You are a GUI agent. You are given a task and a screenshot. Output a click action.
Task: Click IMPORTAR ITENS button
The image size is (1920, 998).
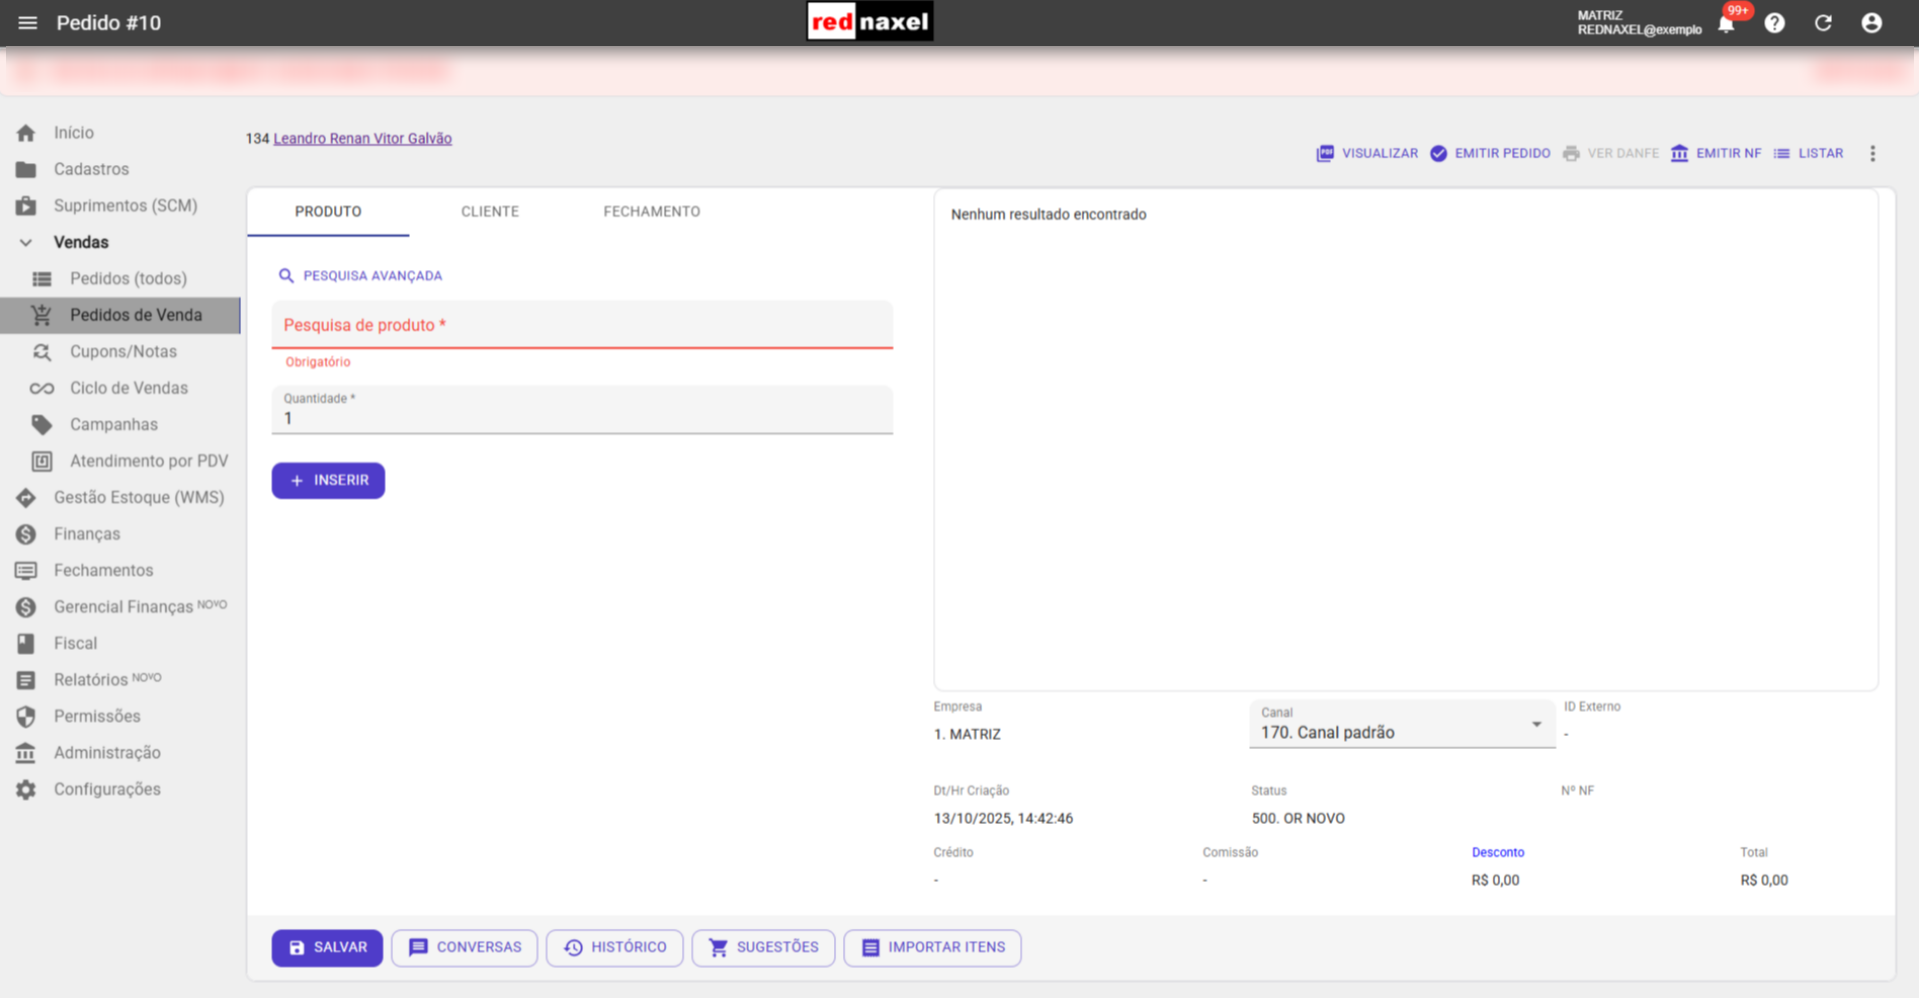pyautogui.click(x=933, y=948)
